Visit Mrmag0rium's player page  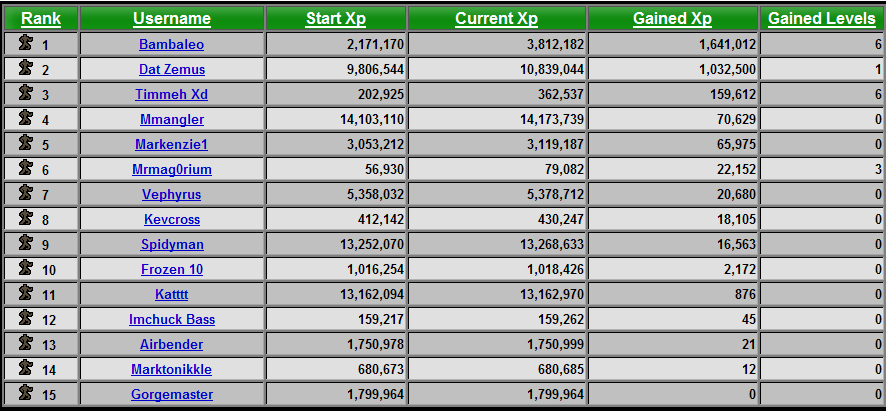172,169
